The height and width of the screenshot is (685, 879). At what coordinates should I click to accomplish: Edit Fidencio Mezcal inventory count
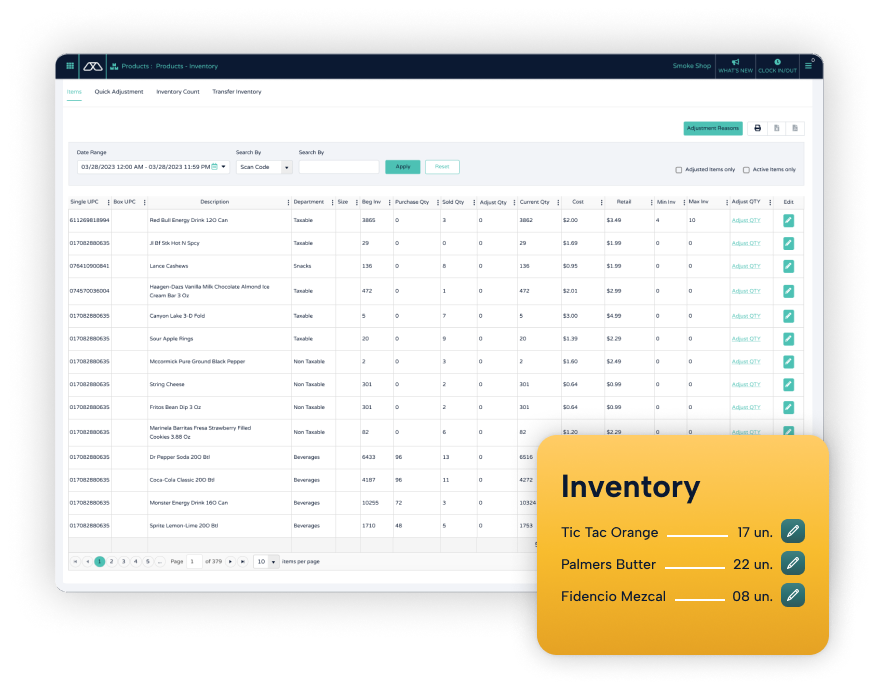(x=793, y=595)
